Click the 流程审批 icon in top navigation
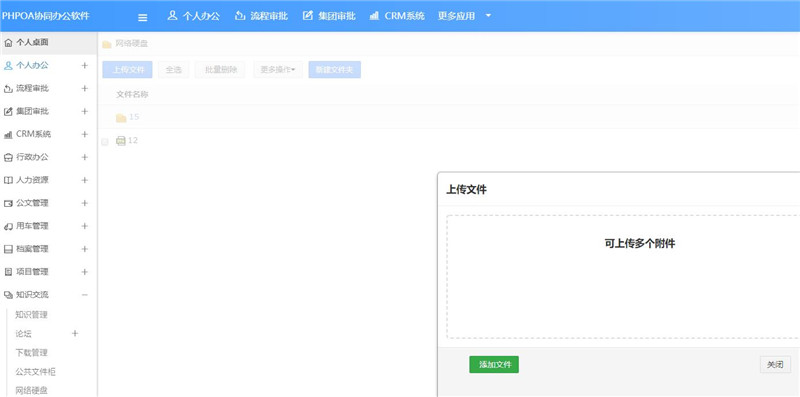The width and height of the screenshot is (800, 397). [239, 15]
